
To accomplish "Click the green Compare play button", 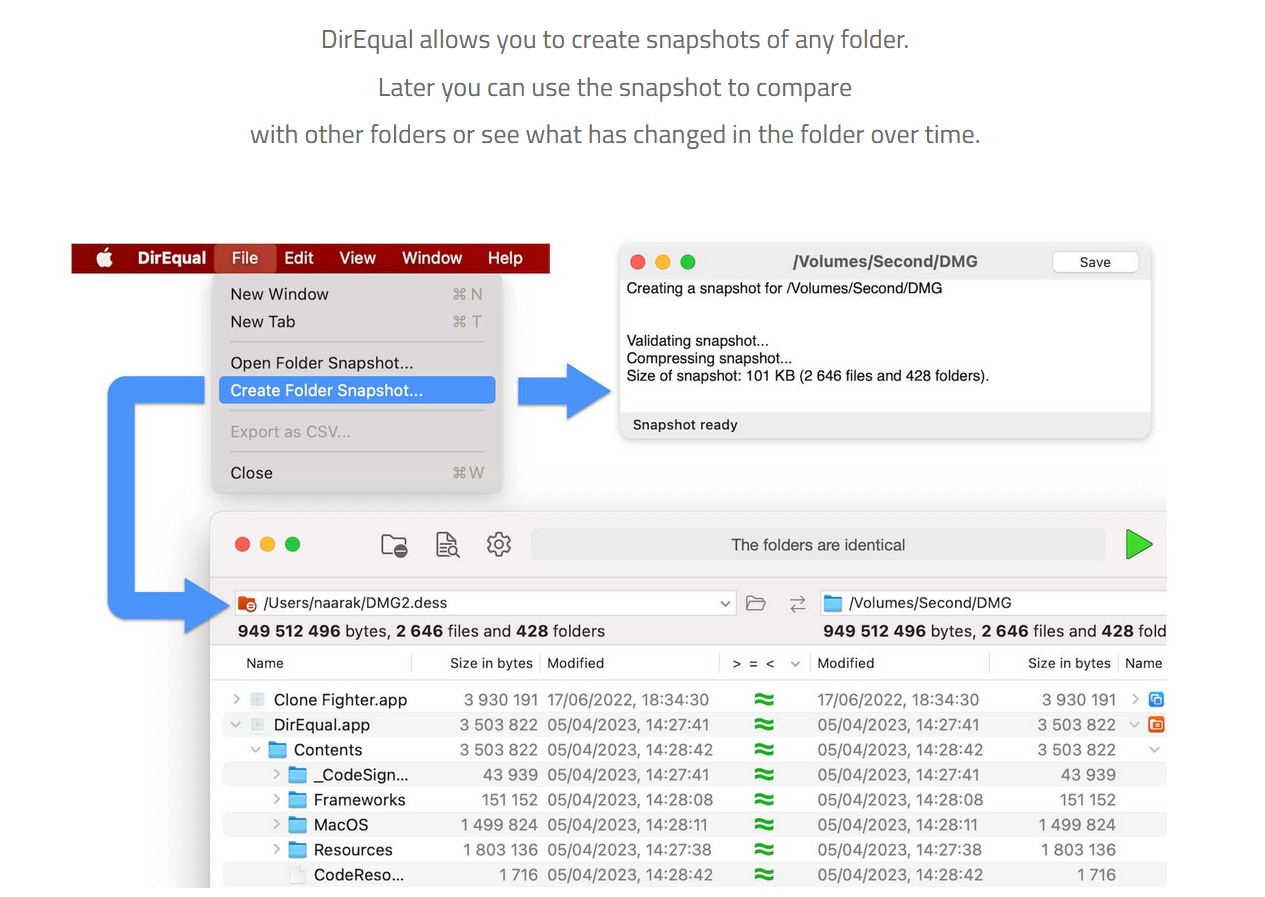I will point(1138,545).
